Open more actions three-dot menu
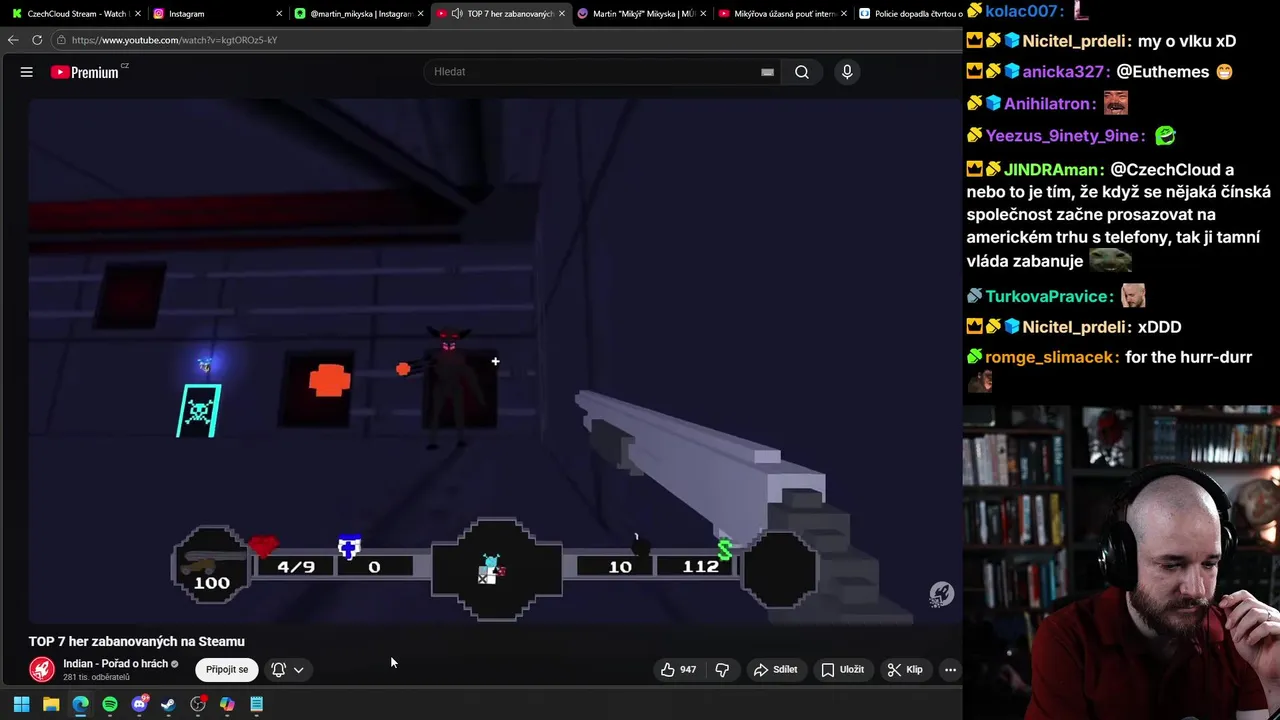 [950, 670]
